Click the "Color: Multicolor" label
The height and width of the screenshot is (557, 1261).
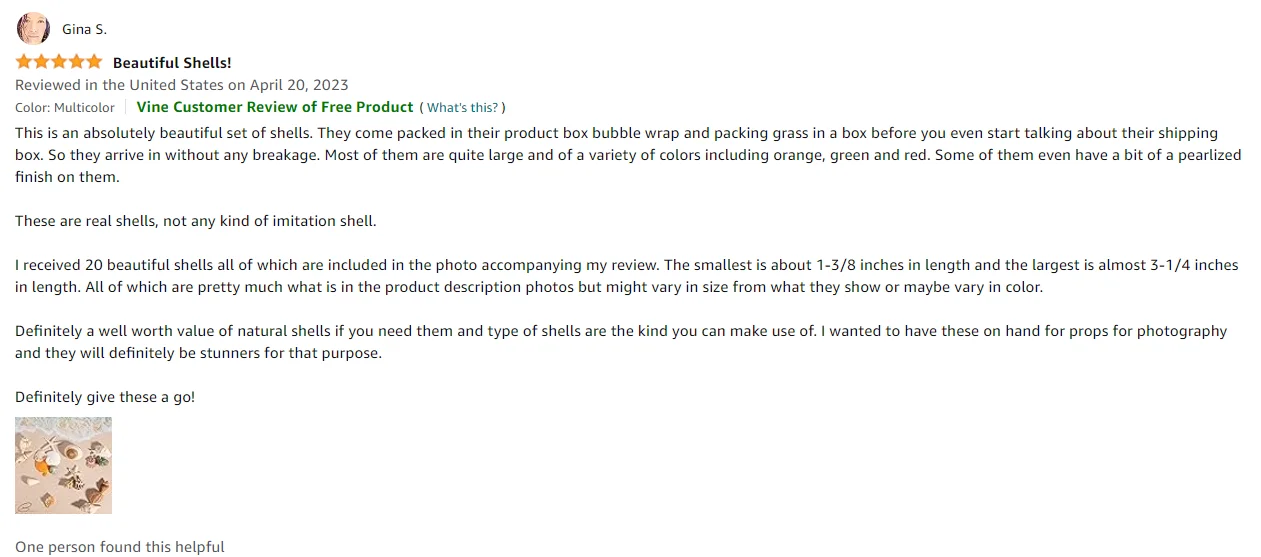65,107
